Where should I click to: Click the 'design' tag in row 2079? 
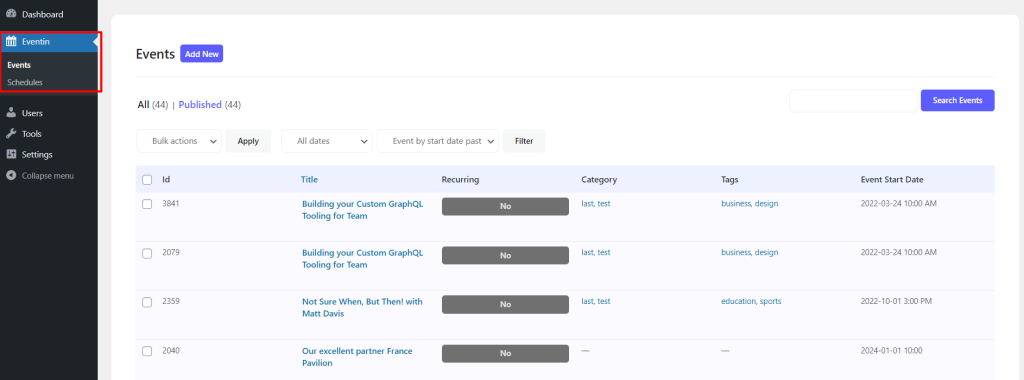pyautogui.click(x=767, y=253)
